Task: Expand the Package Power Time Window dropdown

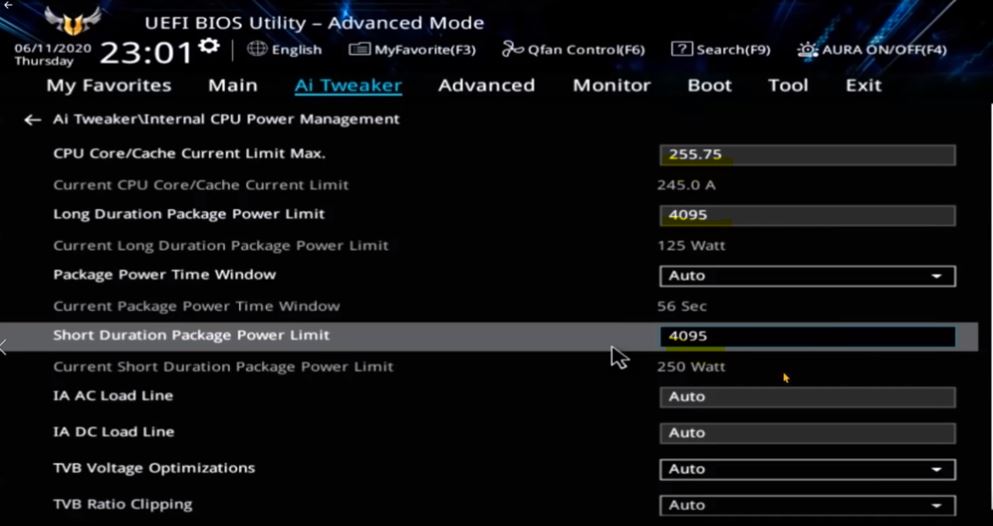Action: tap(807, 276)
